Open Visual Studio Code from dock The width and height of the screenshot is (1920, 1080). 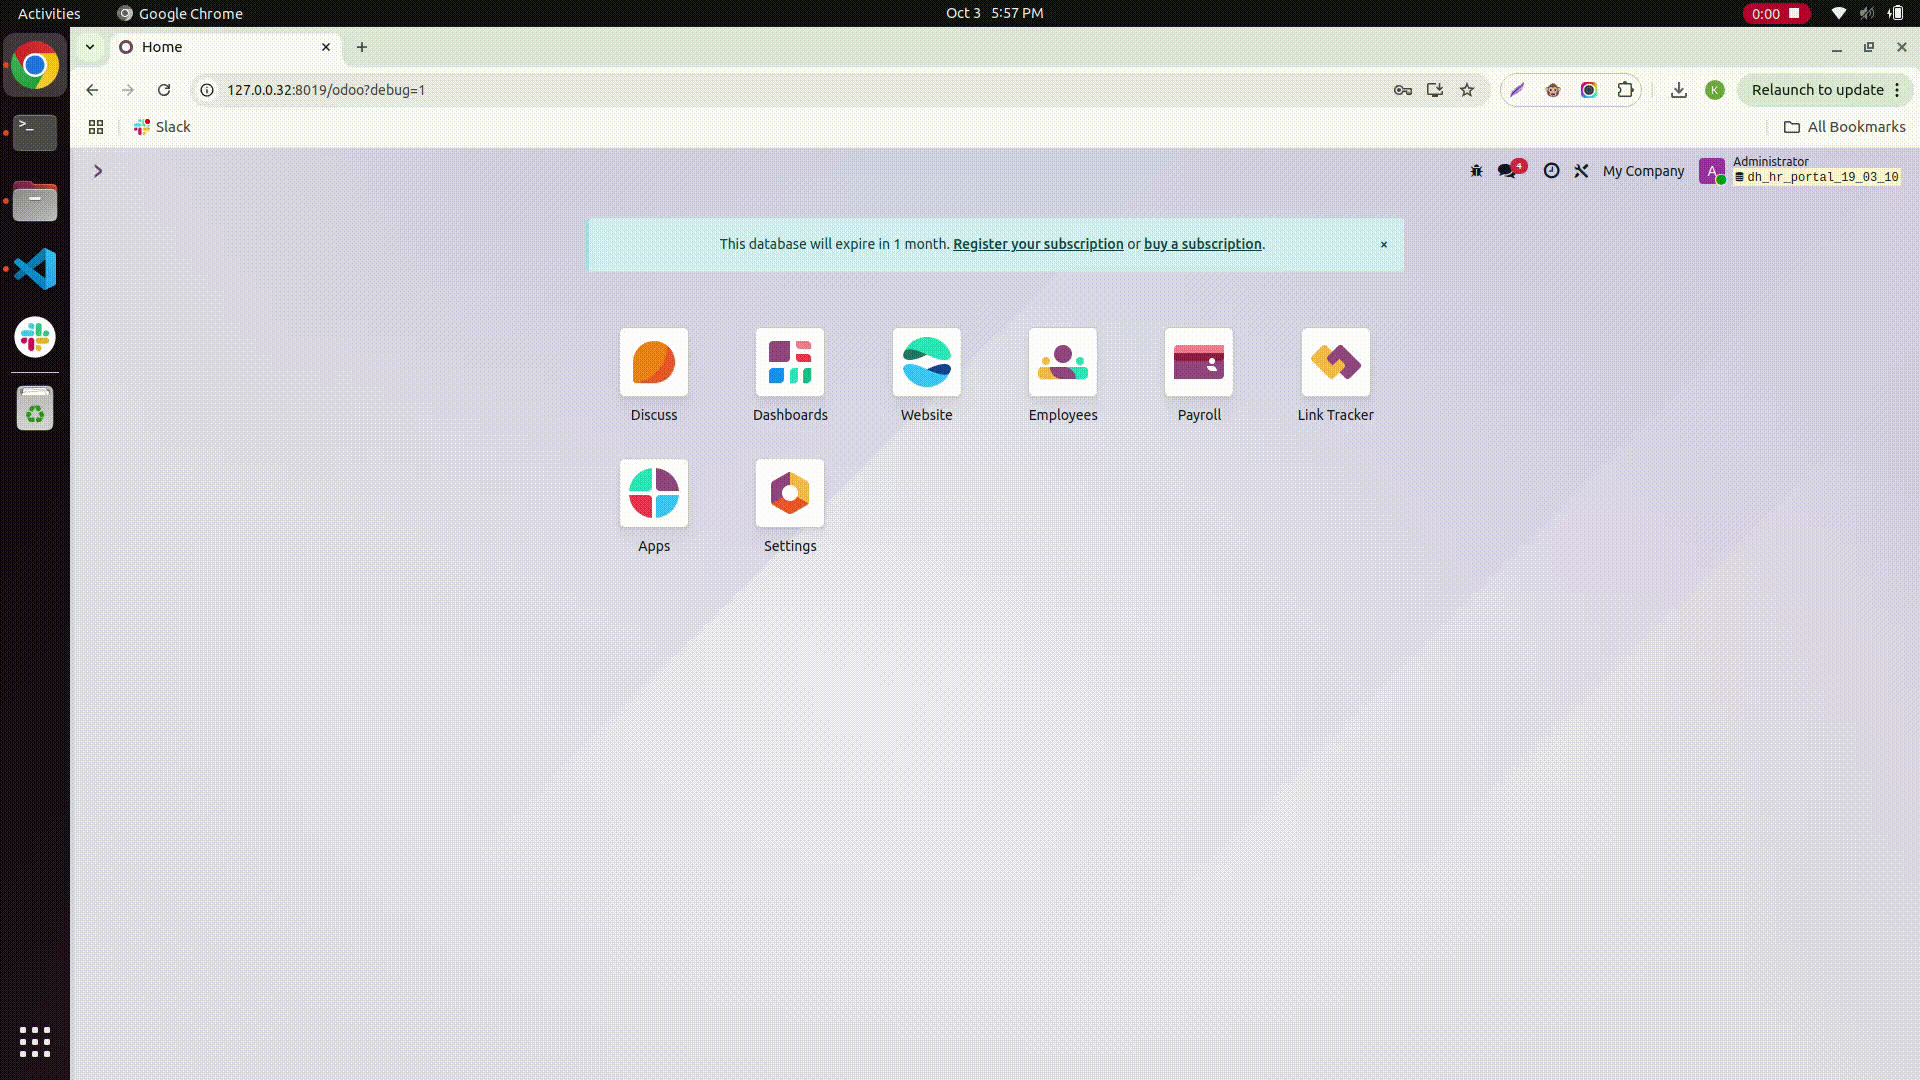(x=35, y=269)
